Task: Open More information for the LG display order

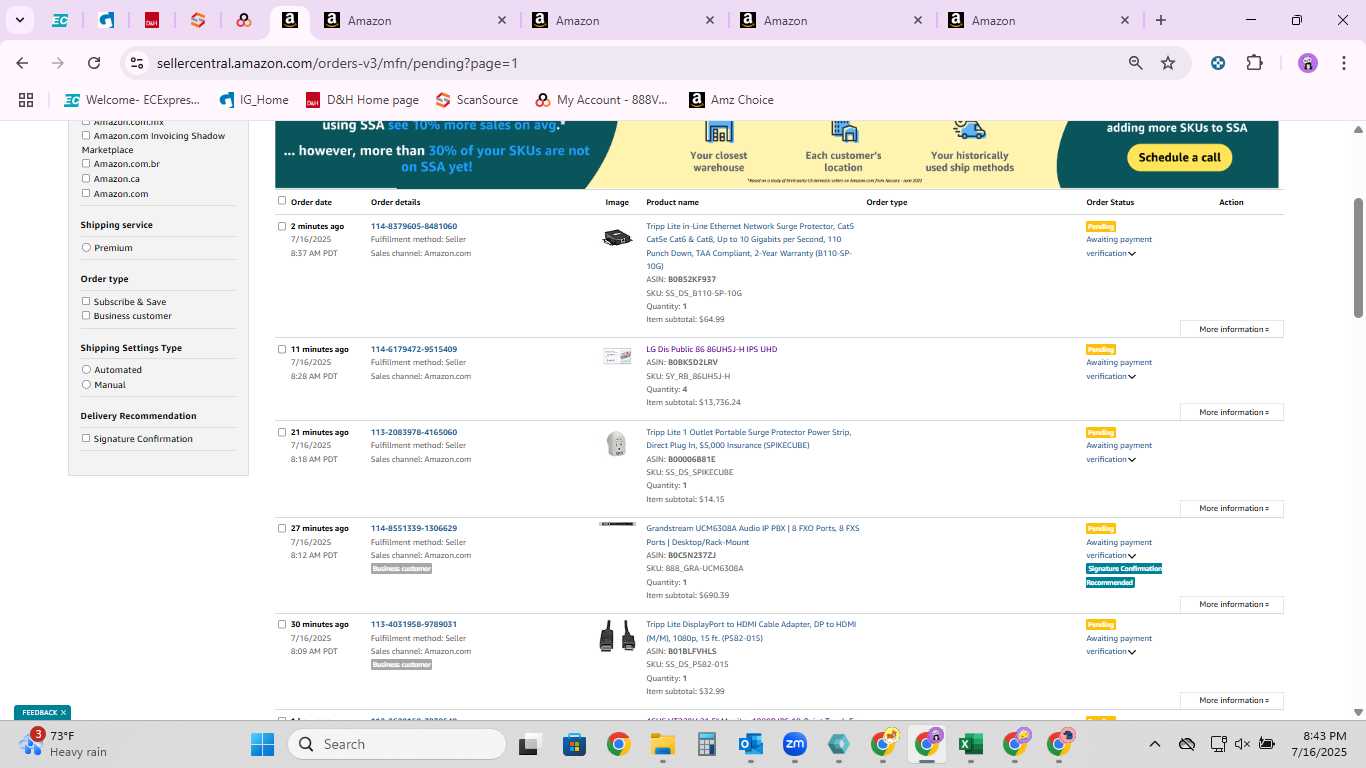Action: pos(1232,412)
